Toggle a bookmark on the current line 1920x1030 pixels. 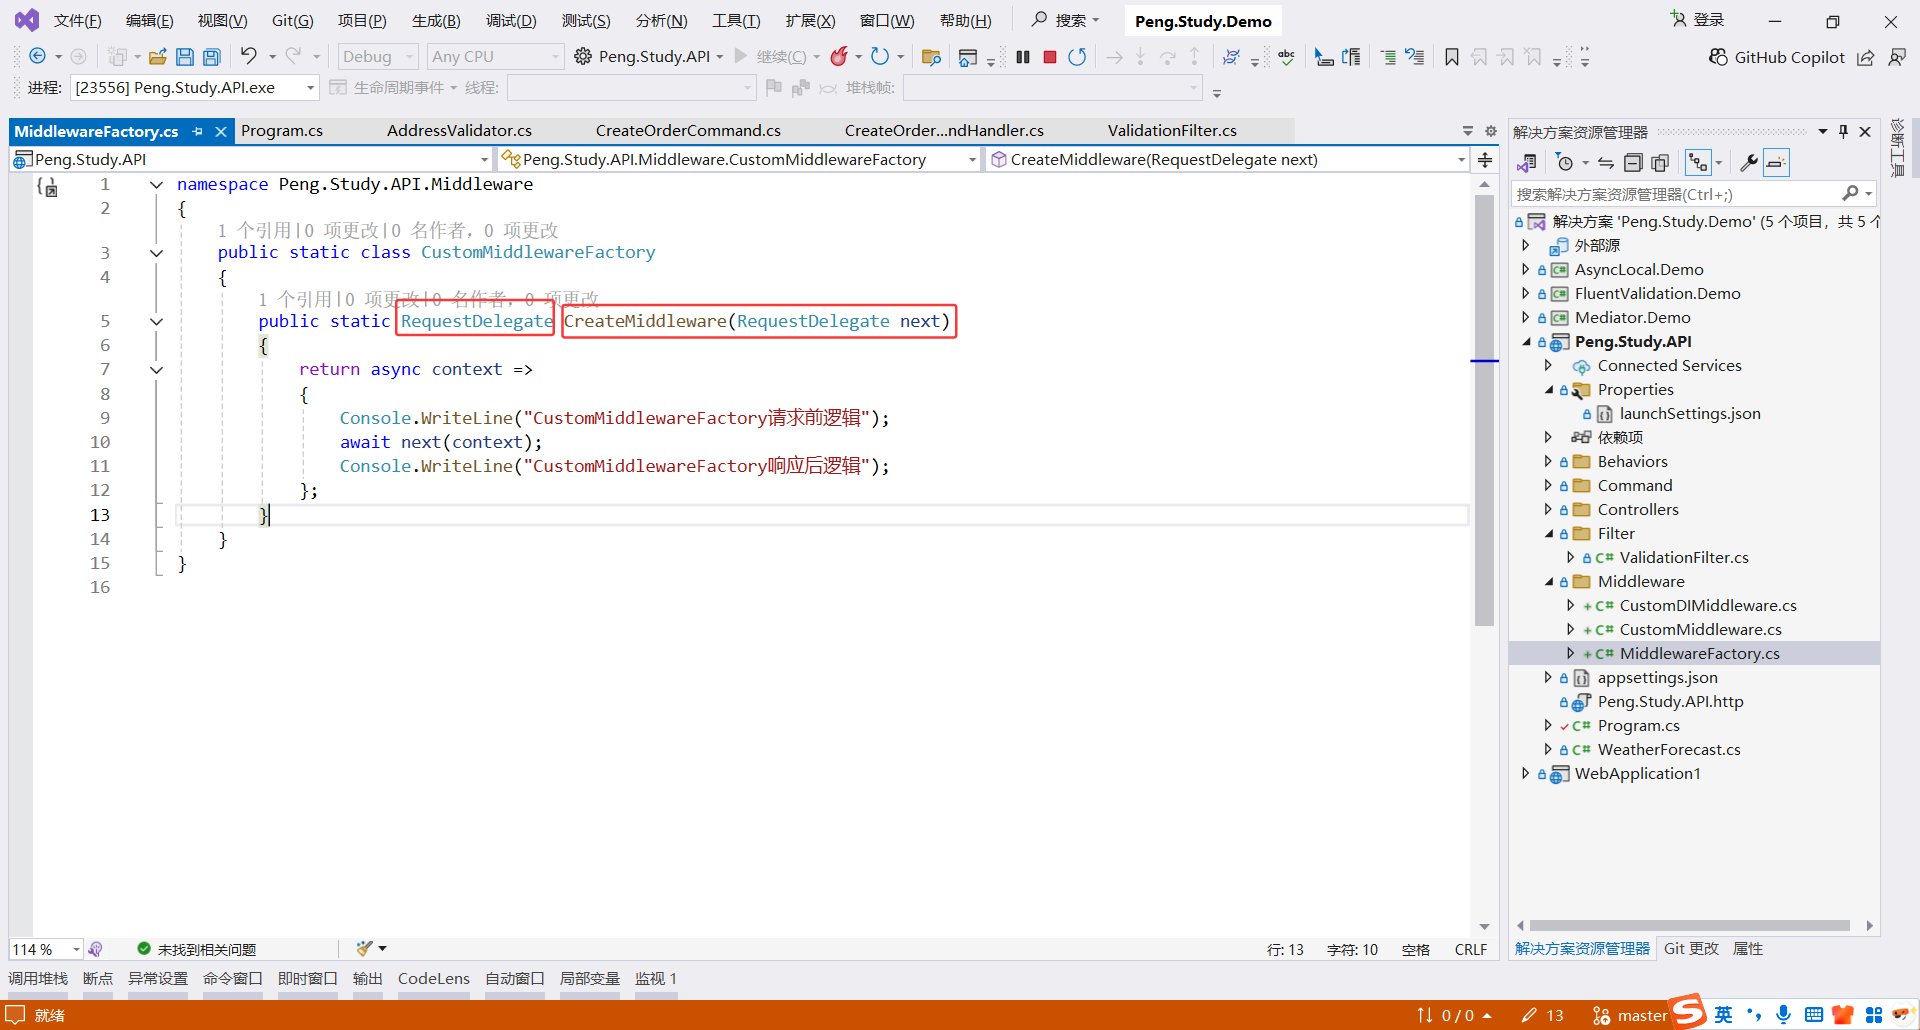pyautogui.click(x=1452, y=57)
